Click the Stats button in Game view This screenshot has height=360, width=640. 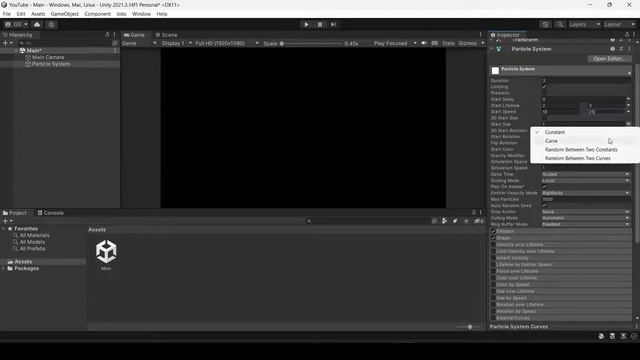click(448, 43)
